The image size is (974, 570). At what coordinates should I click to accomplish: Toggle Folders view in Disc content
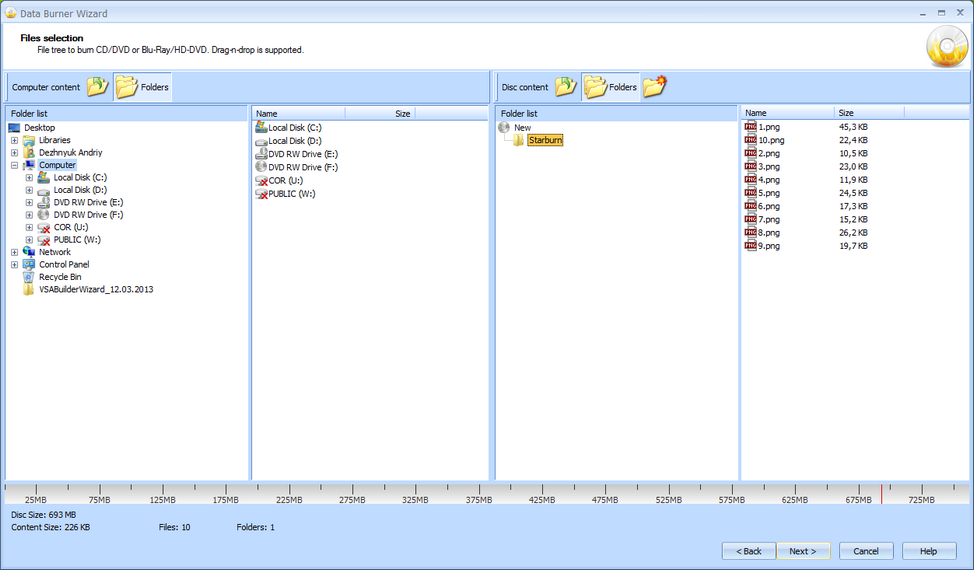pyautogui.click(x=611, y=87)
